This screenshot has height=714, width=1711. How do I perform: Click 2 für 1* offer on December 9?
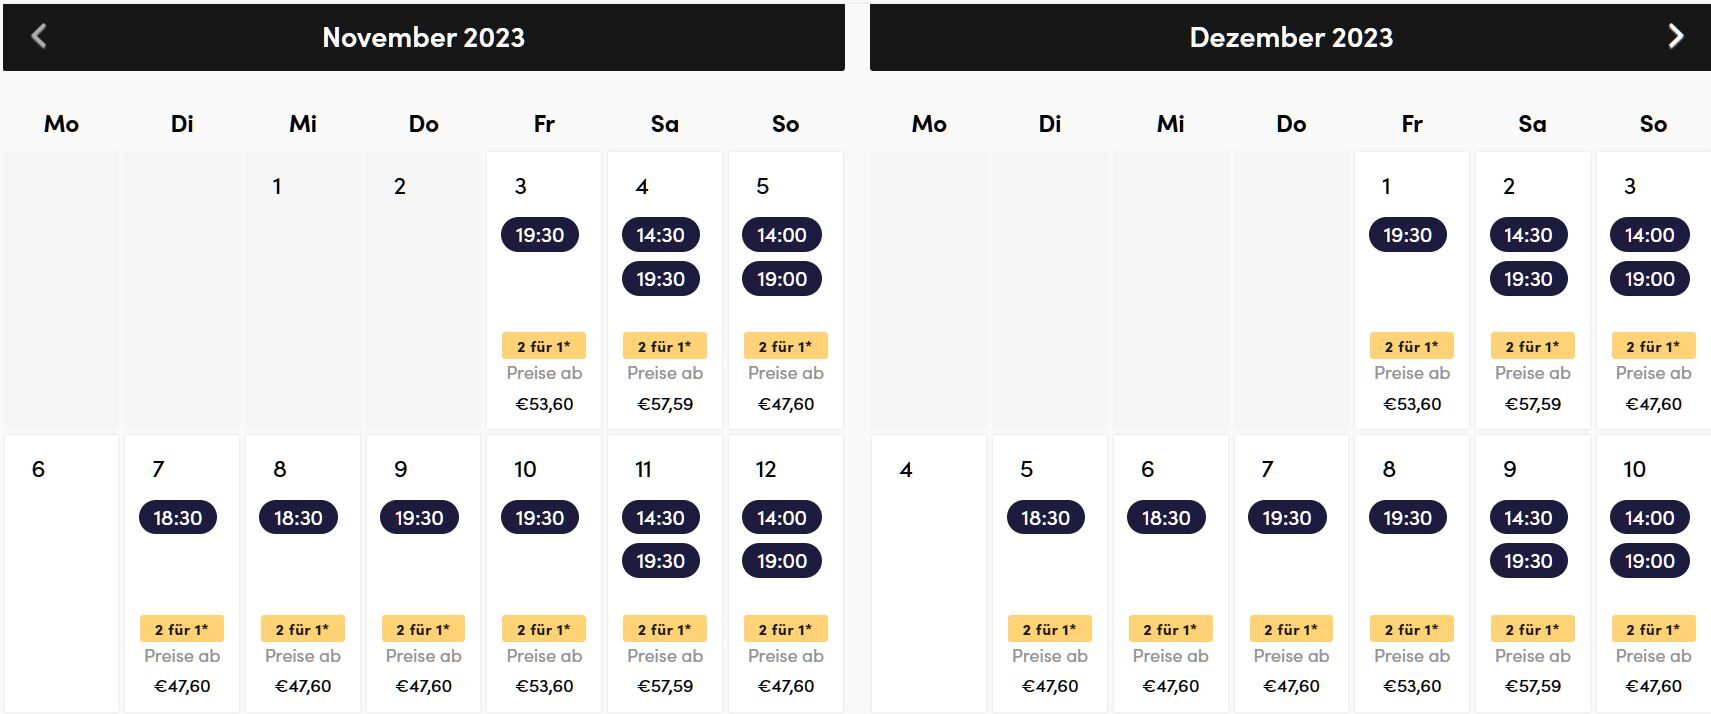point(1533,629)
